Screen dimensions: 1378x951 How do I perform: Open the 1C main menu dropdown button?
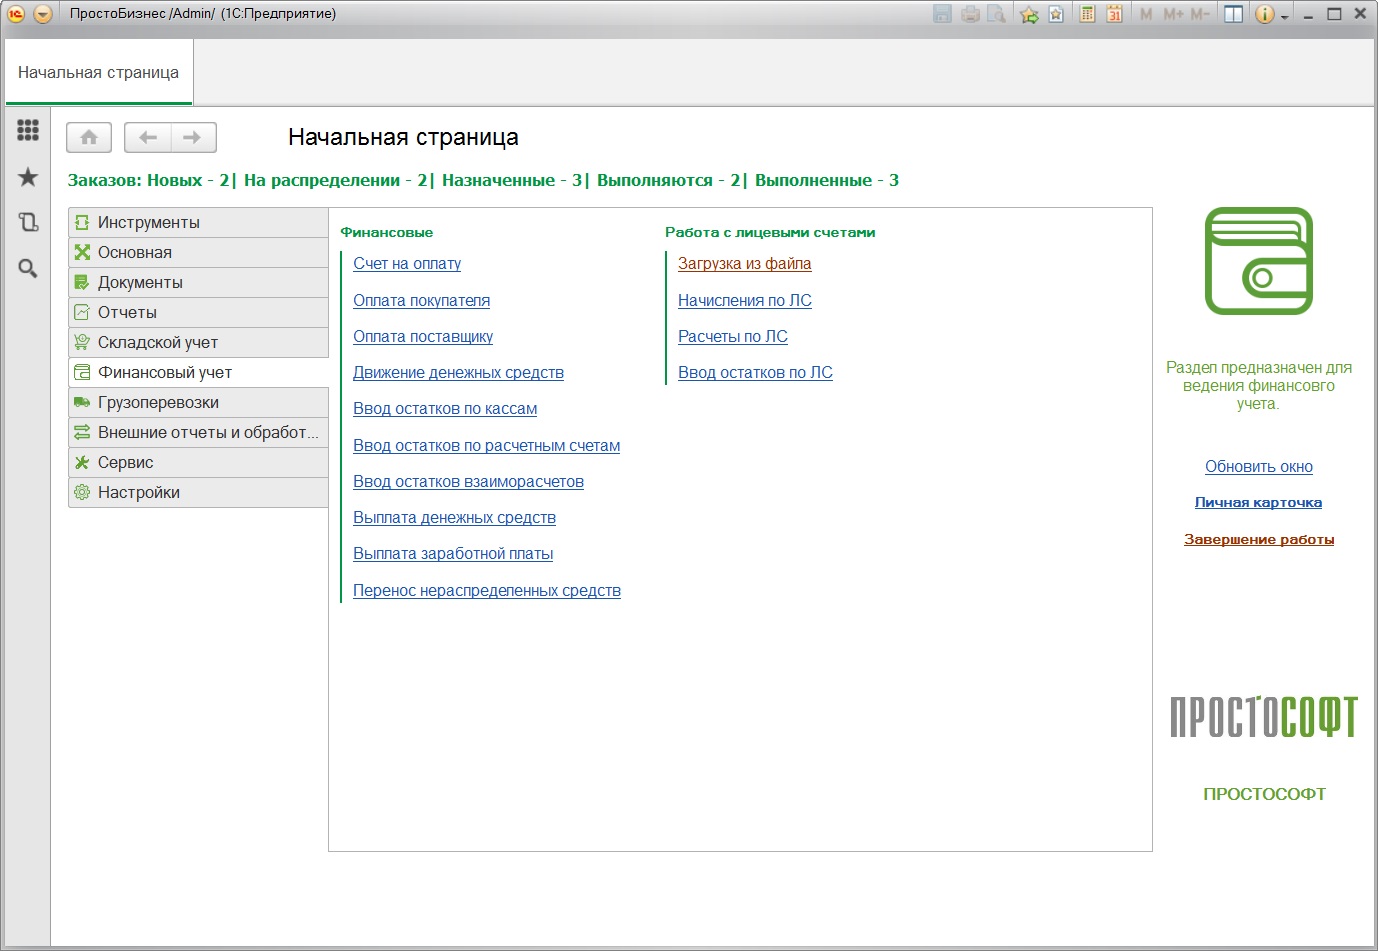tap(43, 14)
